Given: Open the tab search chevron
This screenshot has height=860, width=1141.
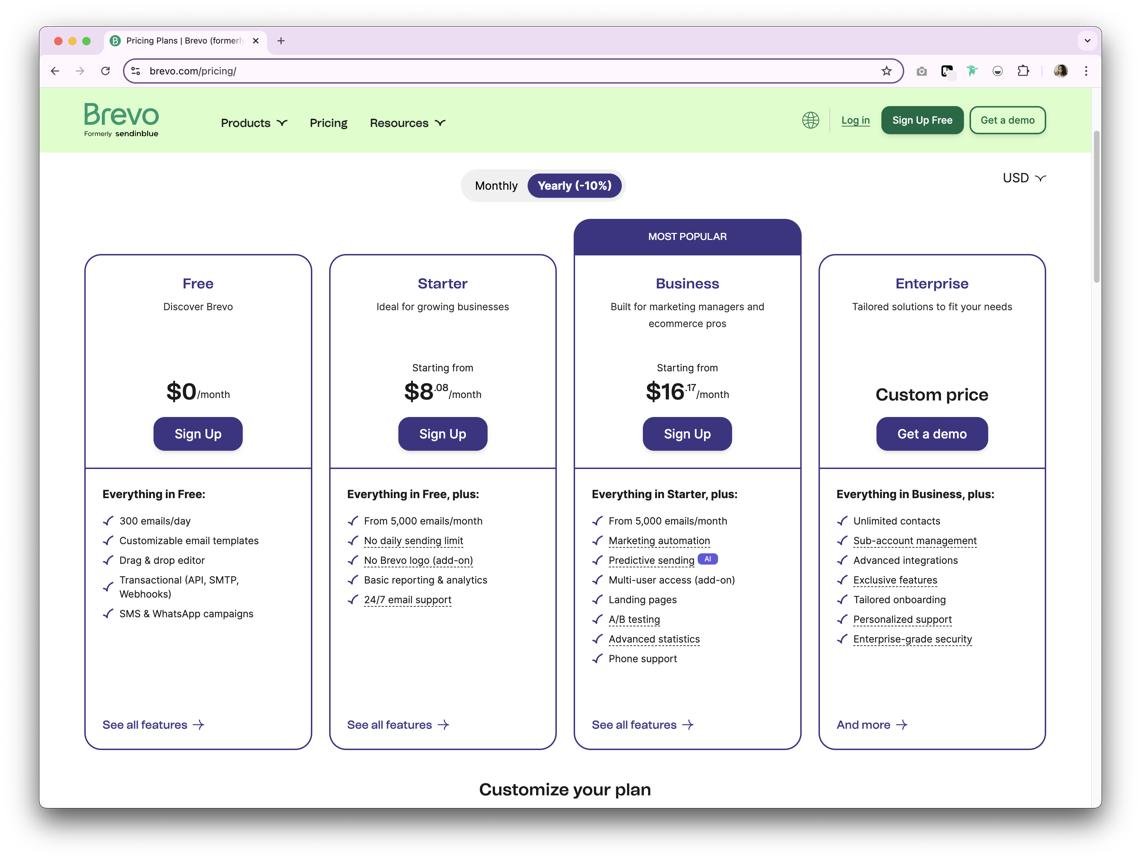Looking at the screenshot, I should coord(1087,41).
